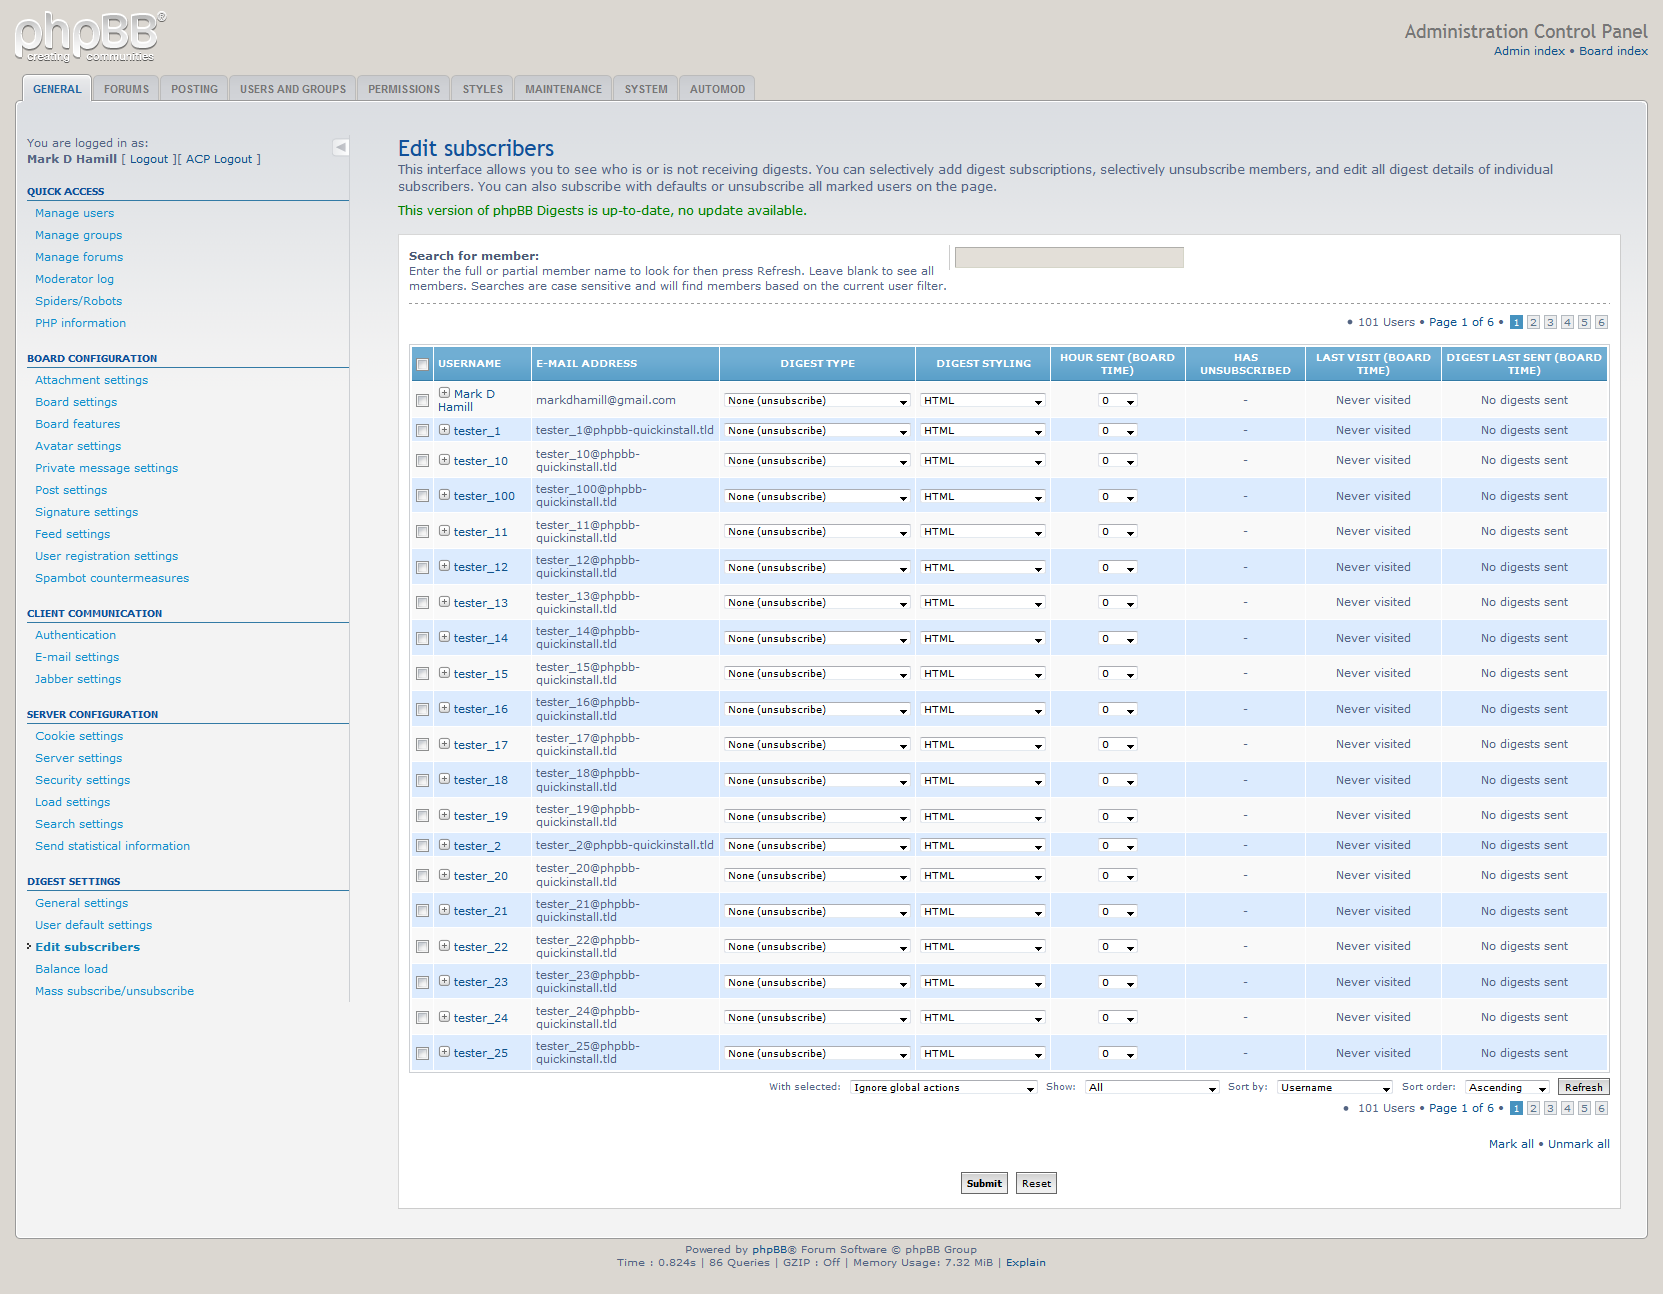Open digest type dropdown for tester_14
Viewport: 1663px width, 1294px height.
click(x=817, y=639)
